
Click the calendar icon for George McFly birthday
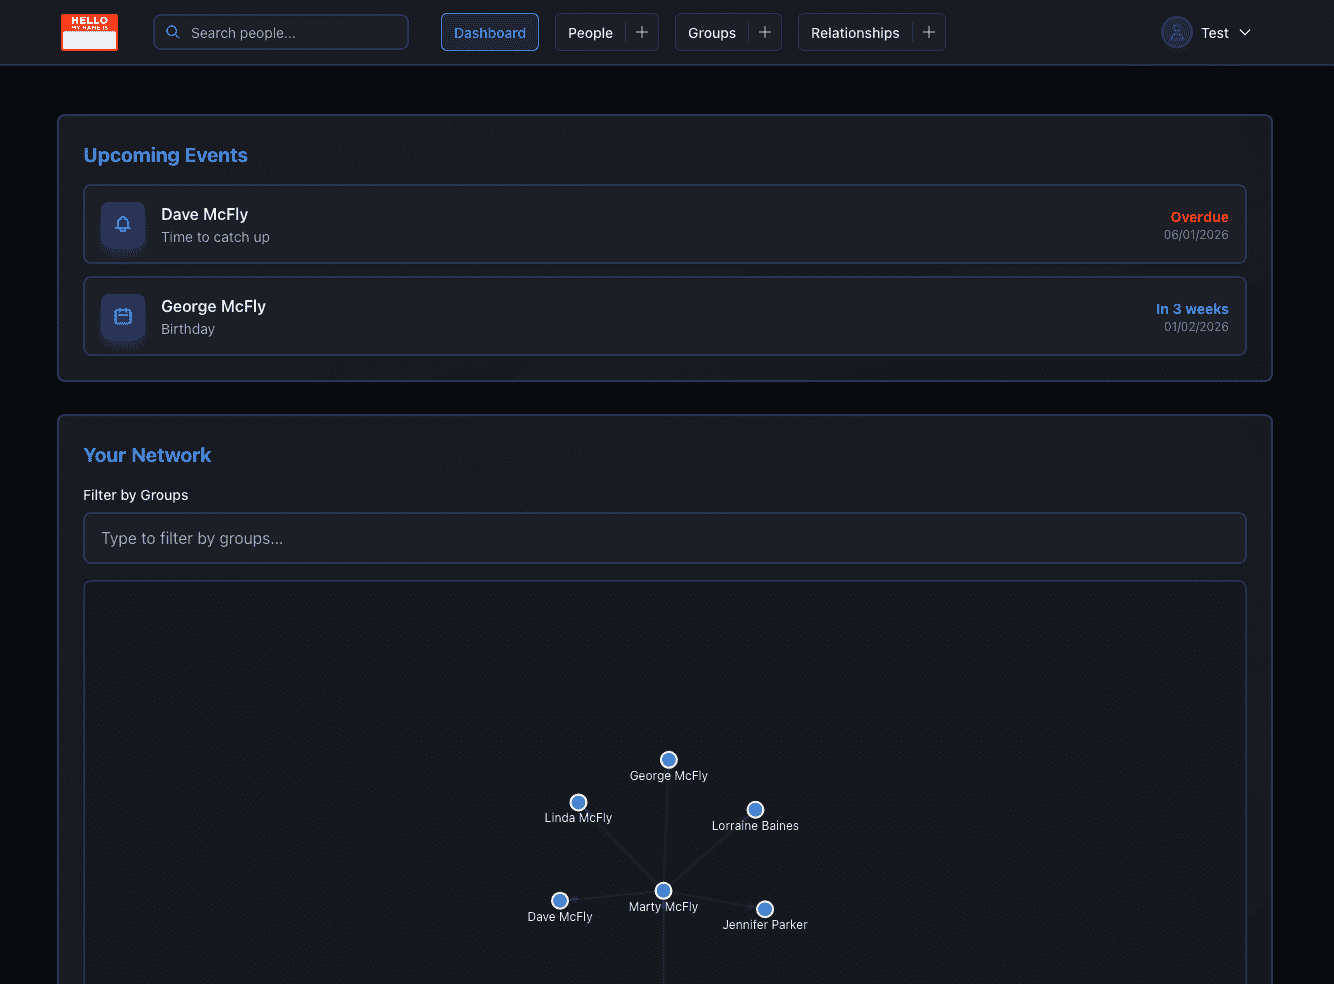pyautogui.click(x=123, y=316)
